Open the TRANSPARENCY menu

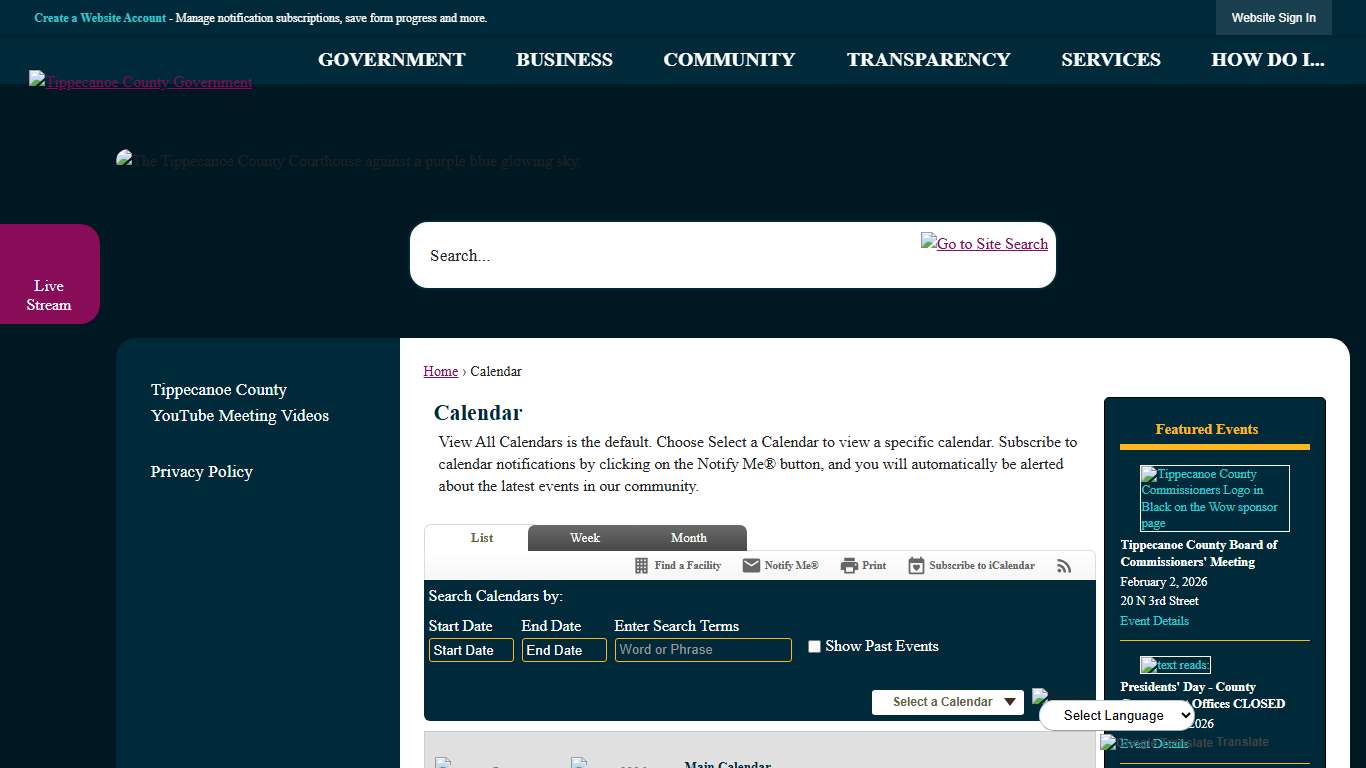(x=928, y=59)
